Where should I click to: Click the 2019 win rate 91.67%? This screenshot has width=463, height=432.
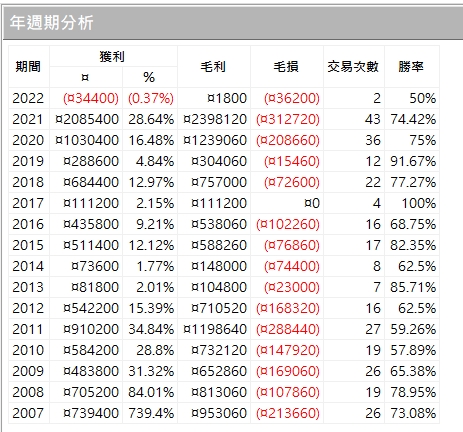[413, 161]
